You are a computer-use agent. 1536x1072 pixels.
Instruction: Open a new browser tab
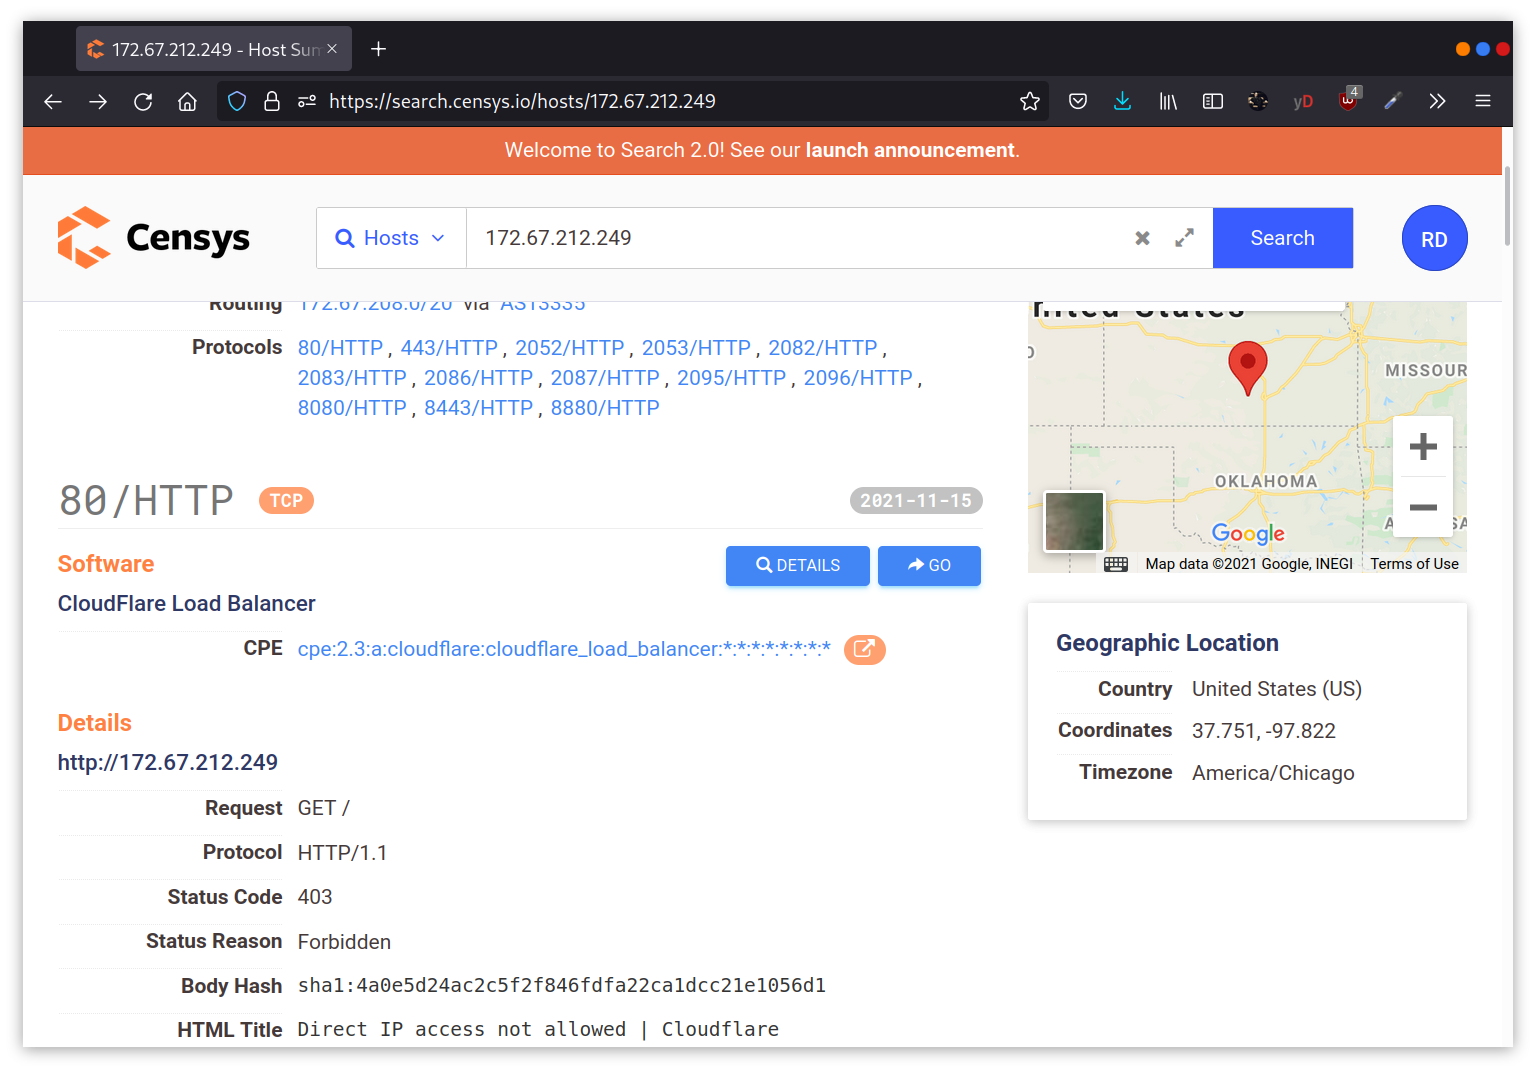click(x=378, y=49)
